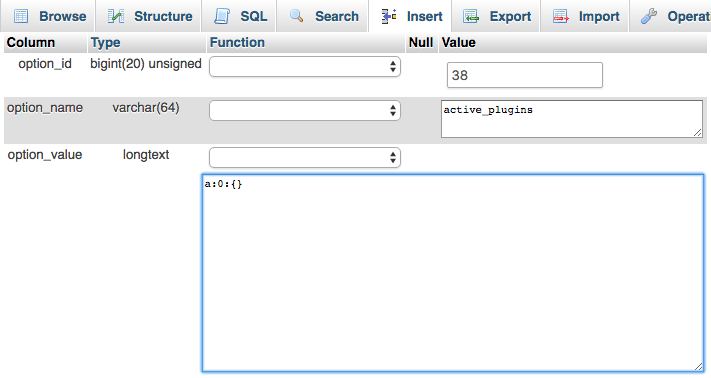711x378 pixels.
Task: Click the Export icon
Action: click(x=471, y=16)
